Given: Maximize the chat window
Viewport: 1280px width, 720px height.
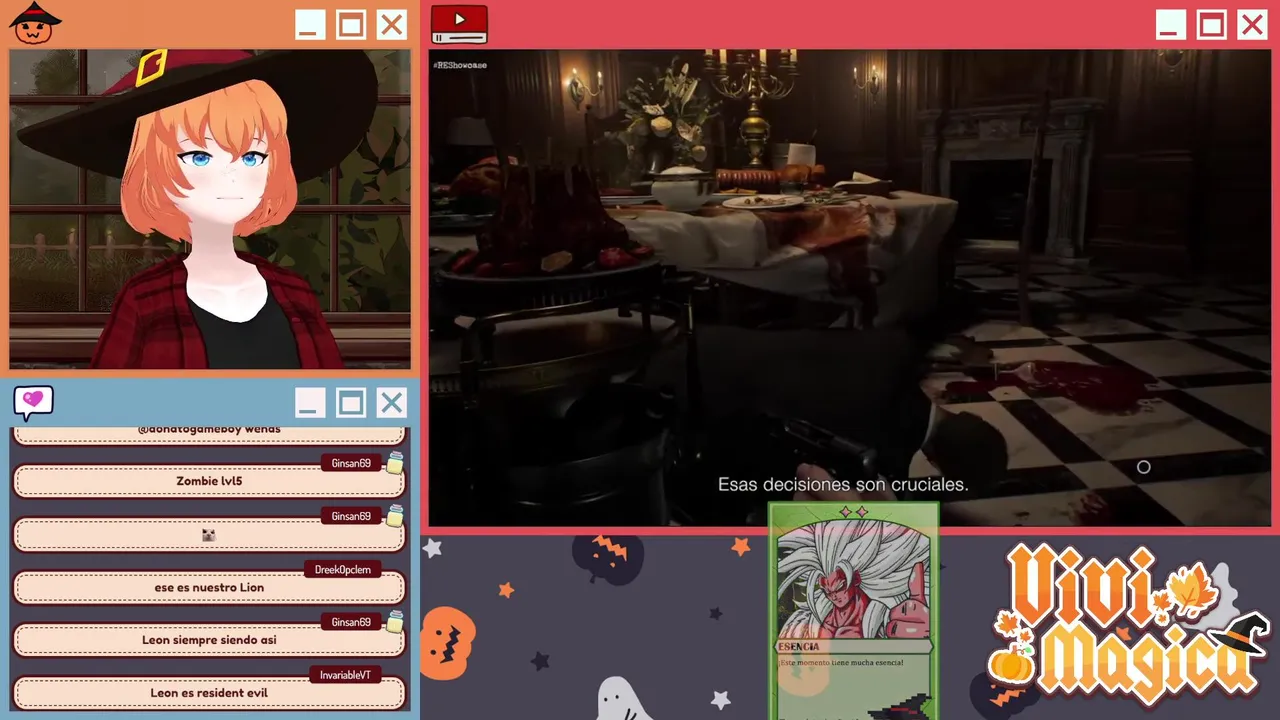Looking at the screenshot, I should pyautogui.click(x=350, y=403).
